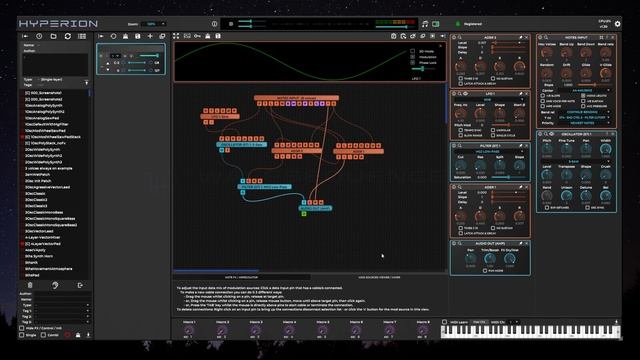Toggle MIDI Learn checkbox above keyboard
The height and width of the screenshot is (360, 640).
click(x=444, y=322)
